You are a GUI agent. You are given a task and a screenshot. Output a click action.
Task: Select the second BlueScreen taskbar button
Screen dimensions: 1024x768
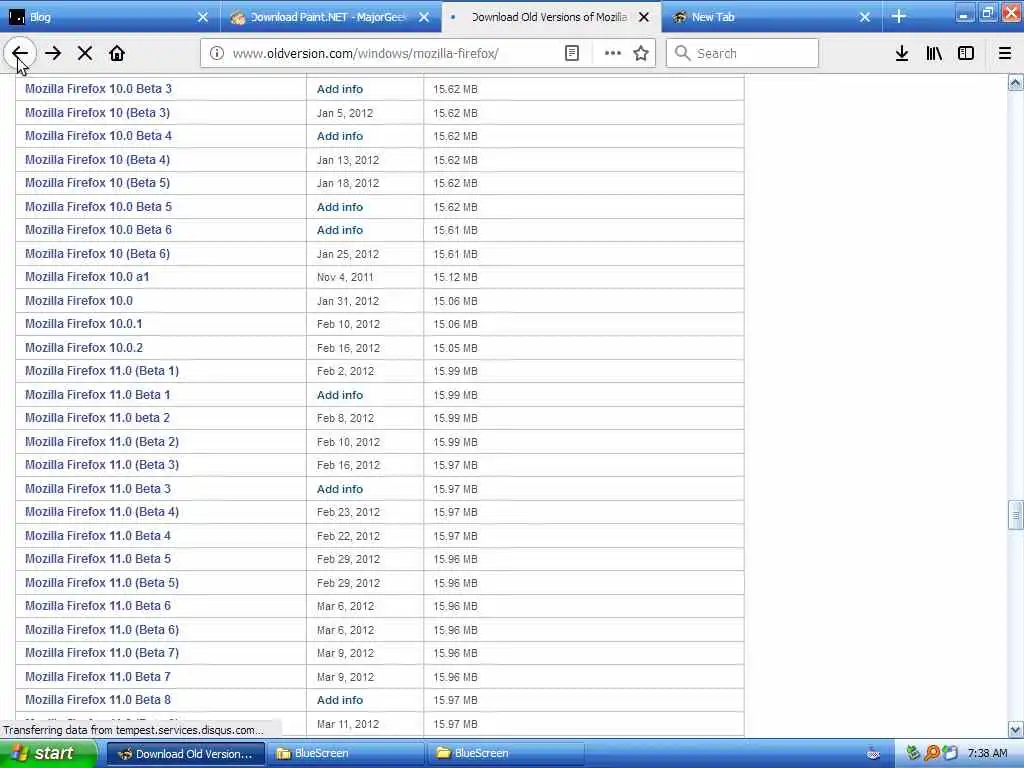506,754
